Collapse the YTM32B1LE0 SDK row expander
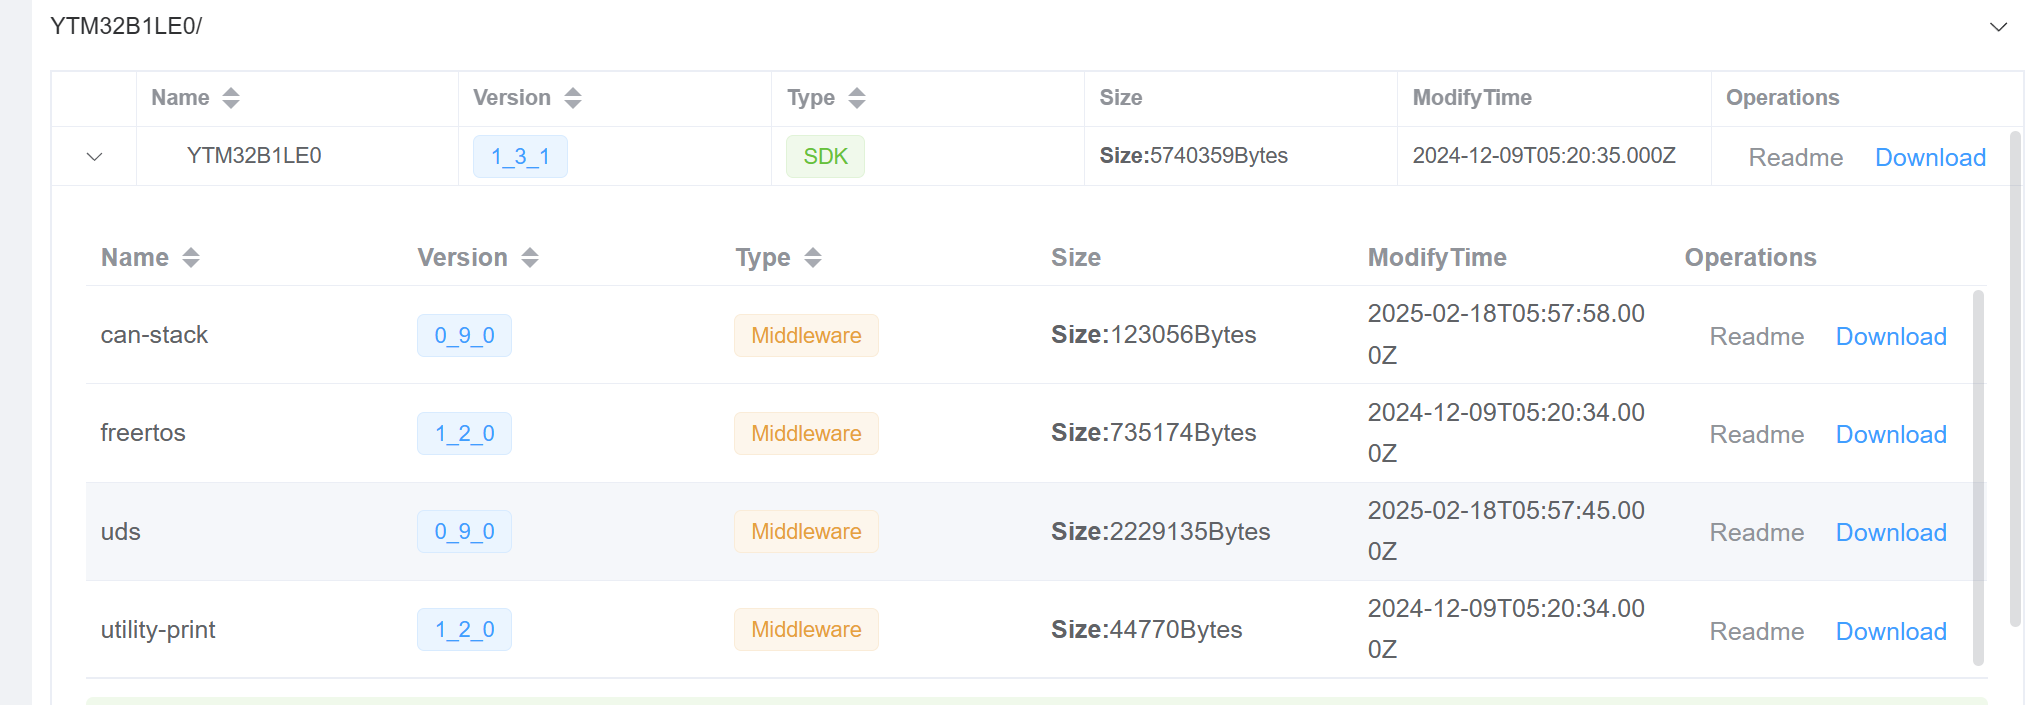 [95, 157]
